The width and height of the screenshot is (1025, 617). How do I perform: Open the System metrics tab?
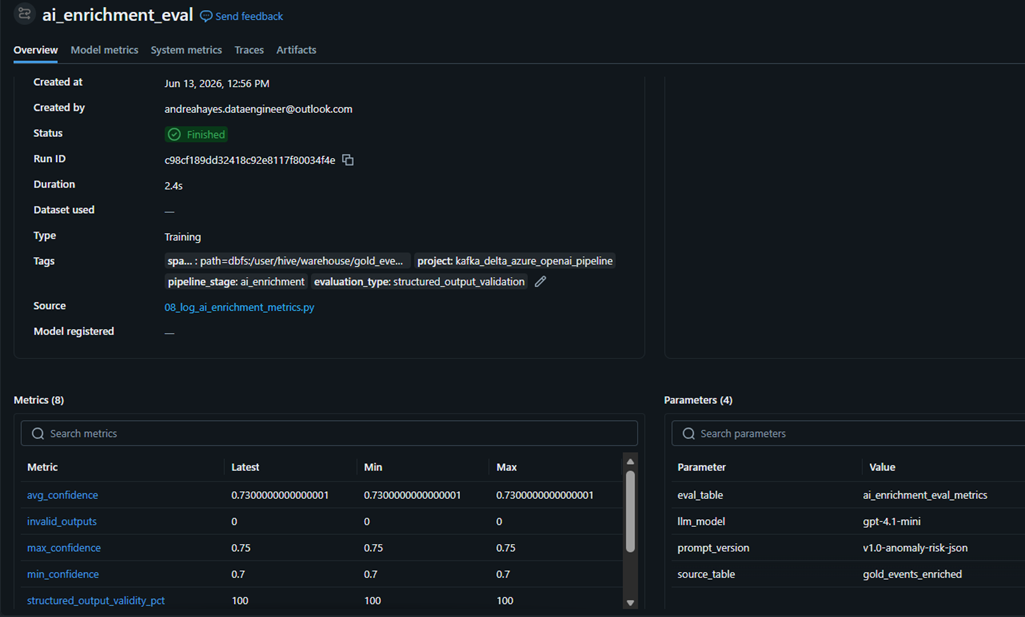186,50
